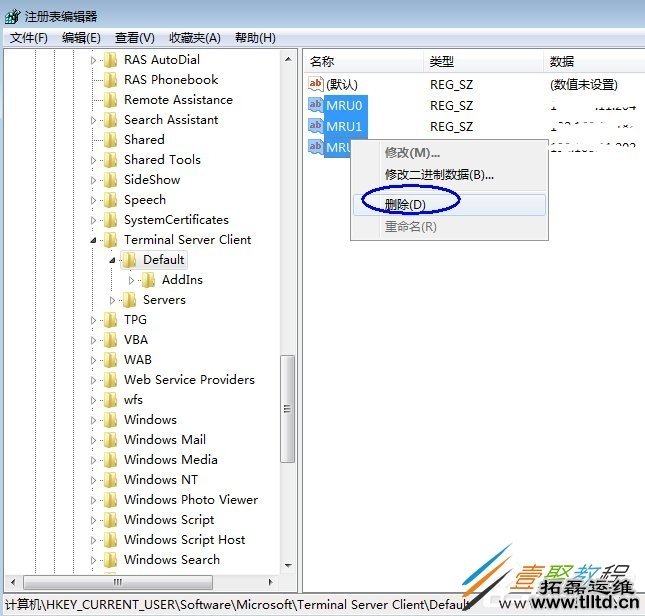Viewport: 645px width, 616px height.
Task: Click the Search Assistant folder icon
Action: coord(110,120)
